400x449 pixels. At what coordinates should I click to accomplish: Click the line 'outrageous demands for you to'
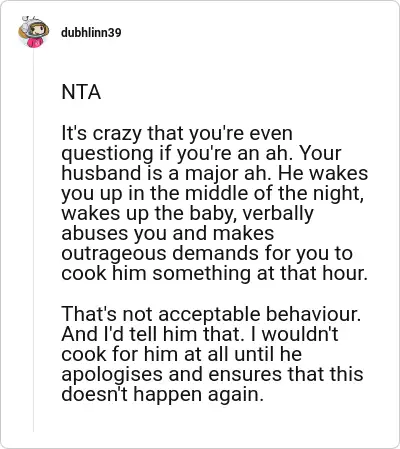pos(207,254)
